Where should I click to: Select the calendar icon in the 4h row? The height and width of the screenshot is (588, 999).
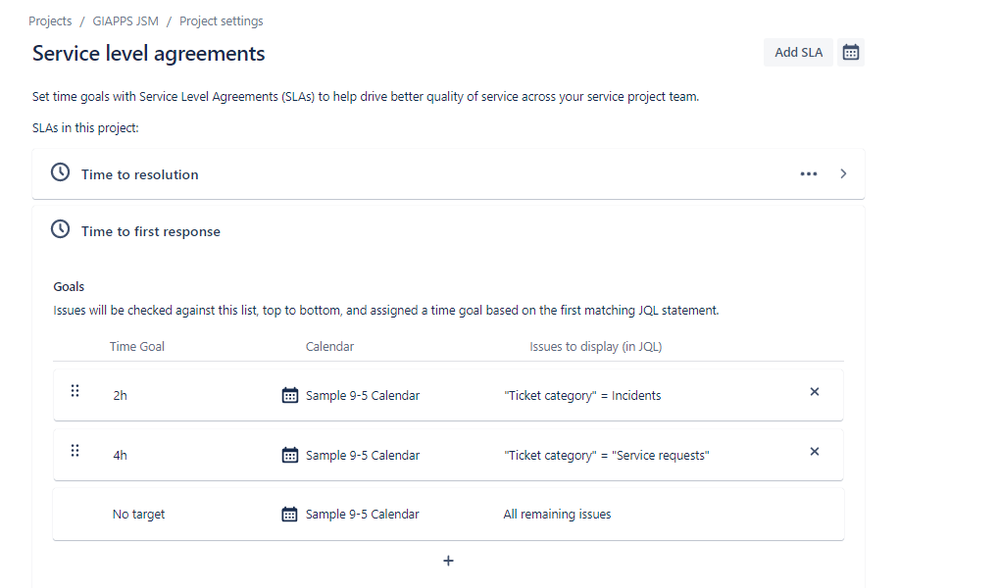(290, 455)
